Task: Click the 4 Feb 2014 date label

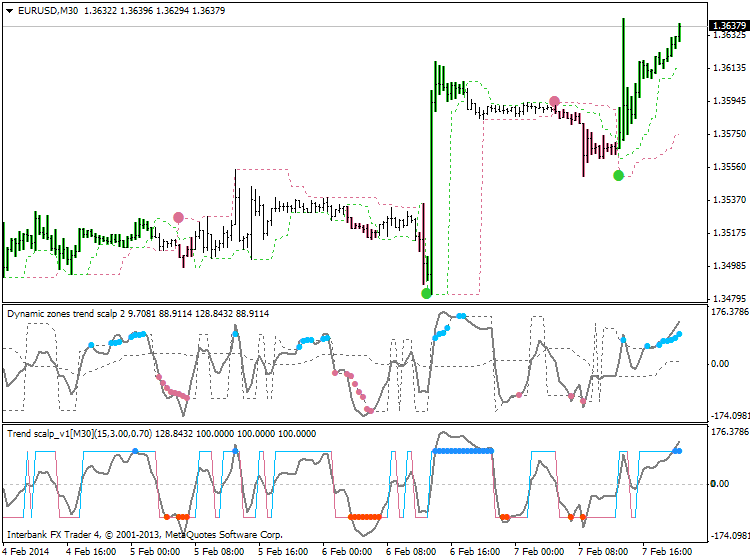Action: (x=26, y=551)
